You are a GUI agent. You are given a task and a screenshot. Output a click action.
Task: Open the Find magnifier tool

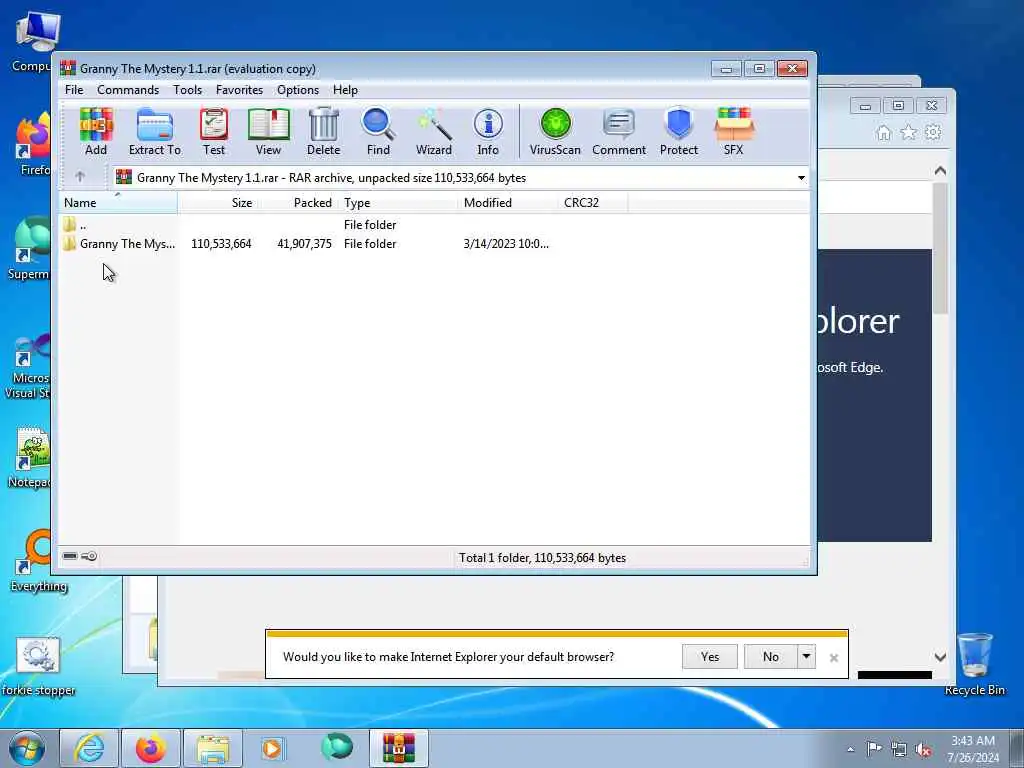tap(378, 131)
